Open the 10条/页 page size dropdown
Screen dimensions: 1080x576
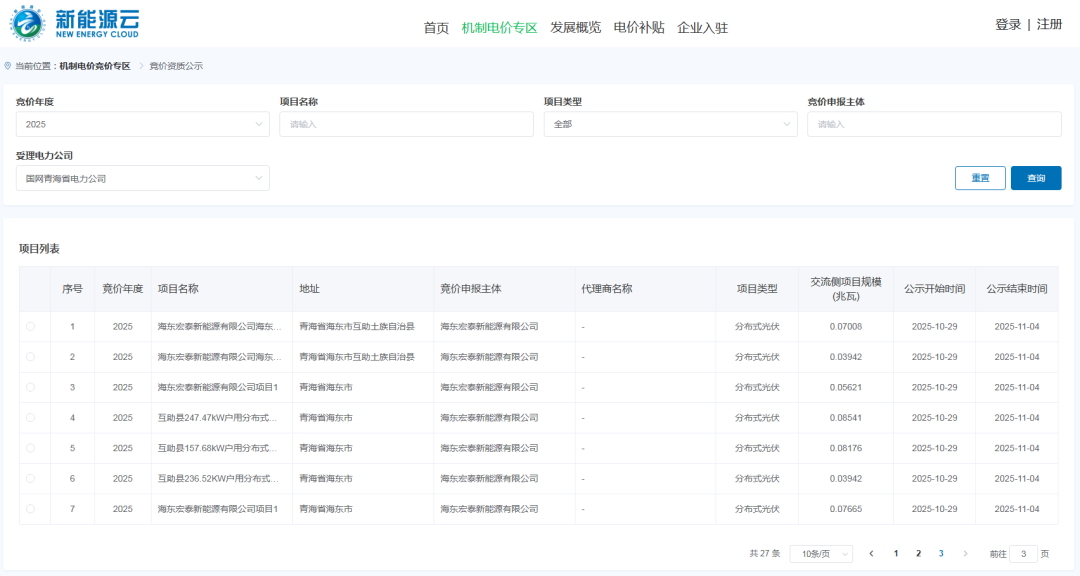[820, 553]
